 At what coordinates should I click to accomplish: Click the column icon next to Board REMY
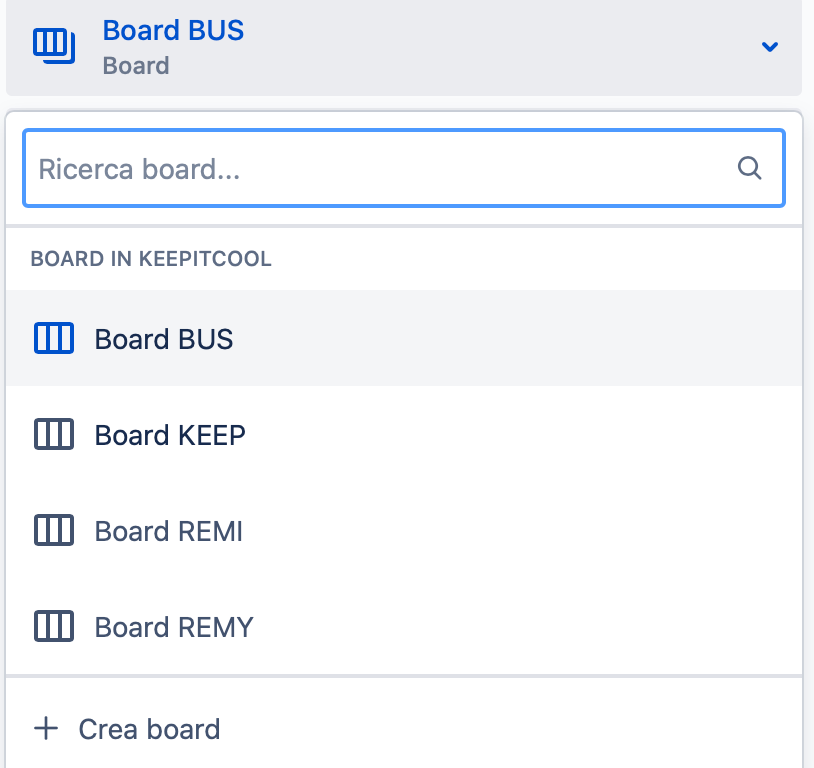[54, 626]
